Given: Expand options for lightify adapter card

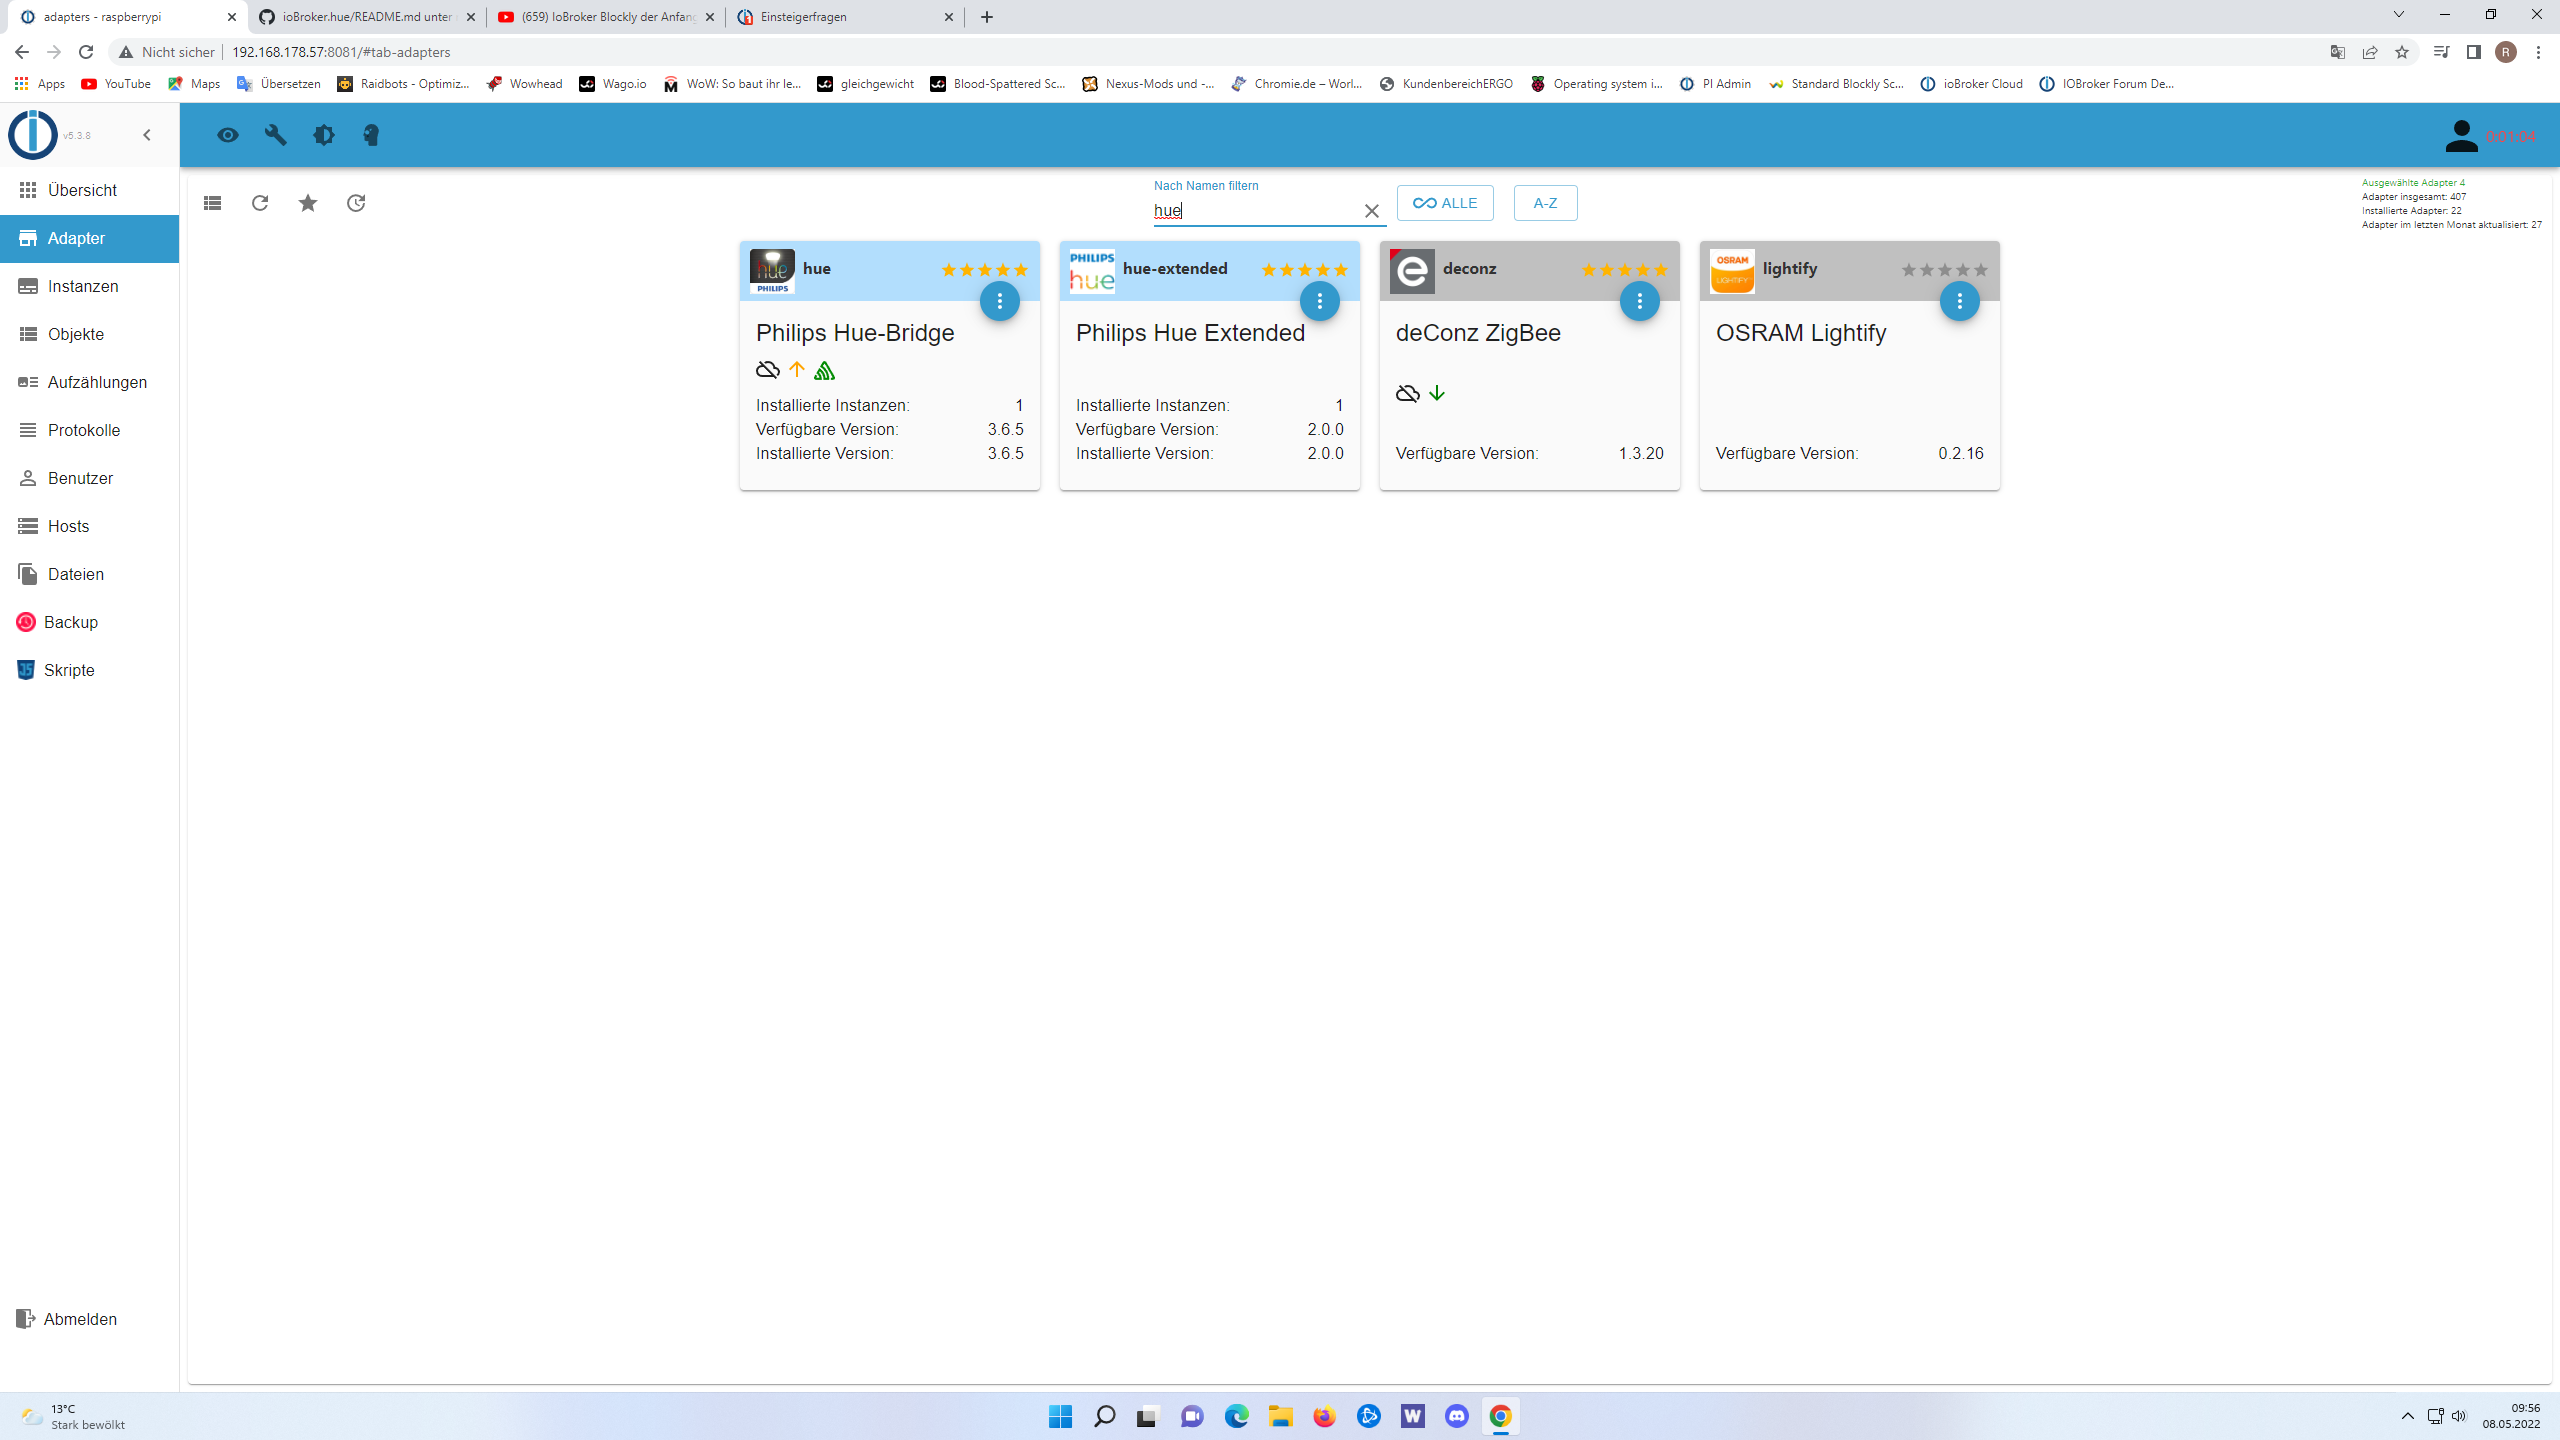Looking at the screenshot, I should [x=1960, y=301].
